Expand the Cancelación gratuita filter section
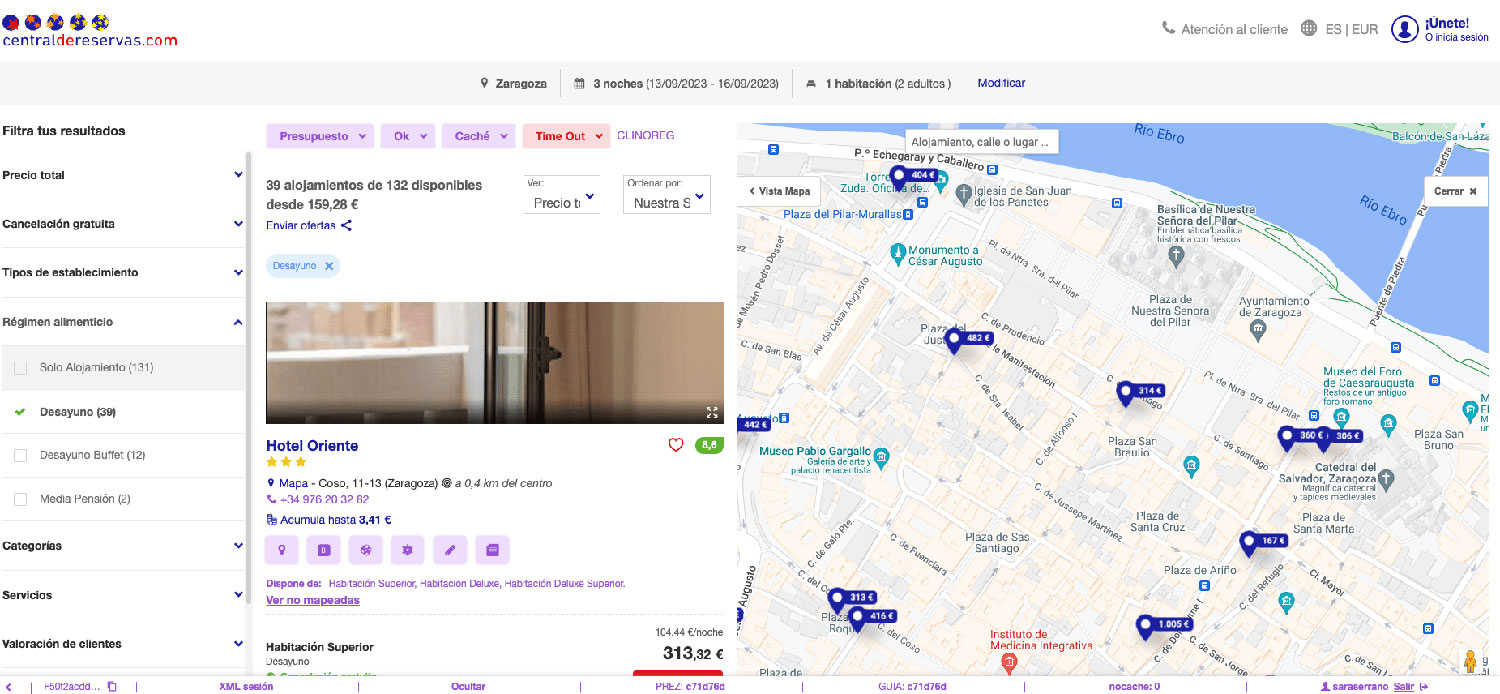 point(123,224)
